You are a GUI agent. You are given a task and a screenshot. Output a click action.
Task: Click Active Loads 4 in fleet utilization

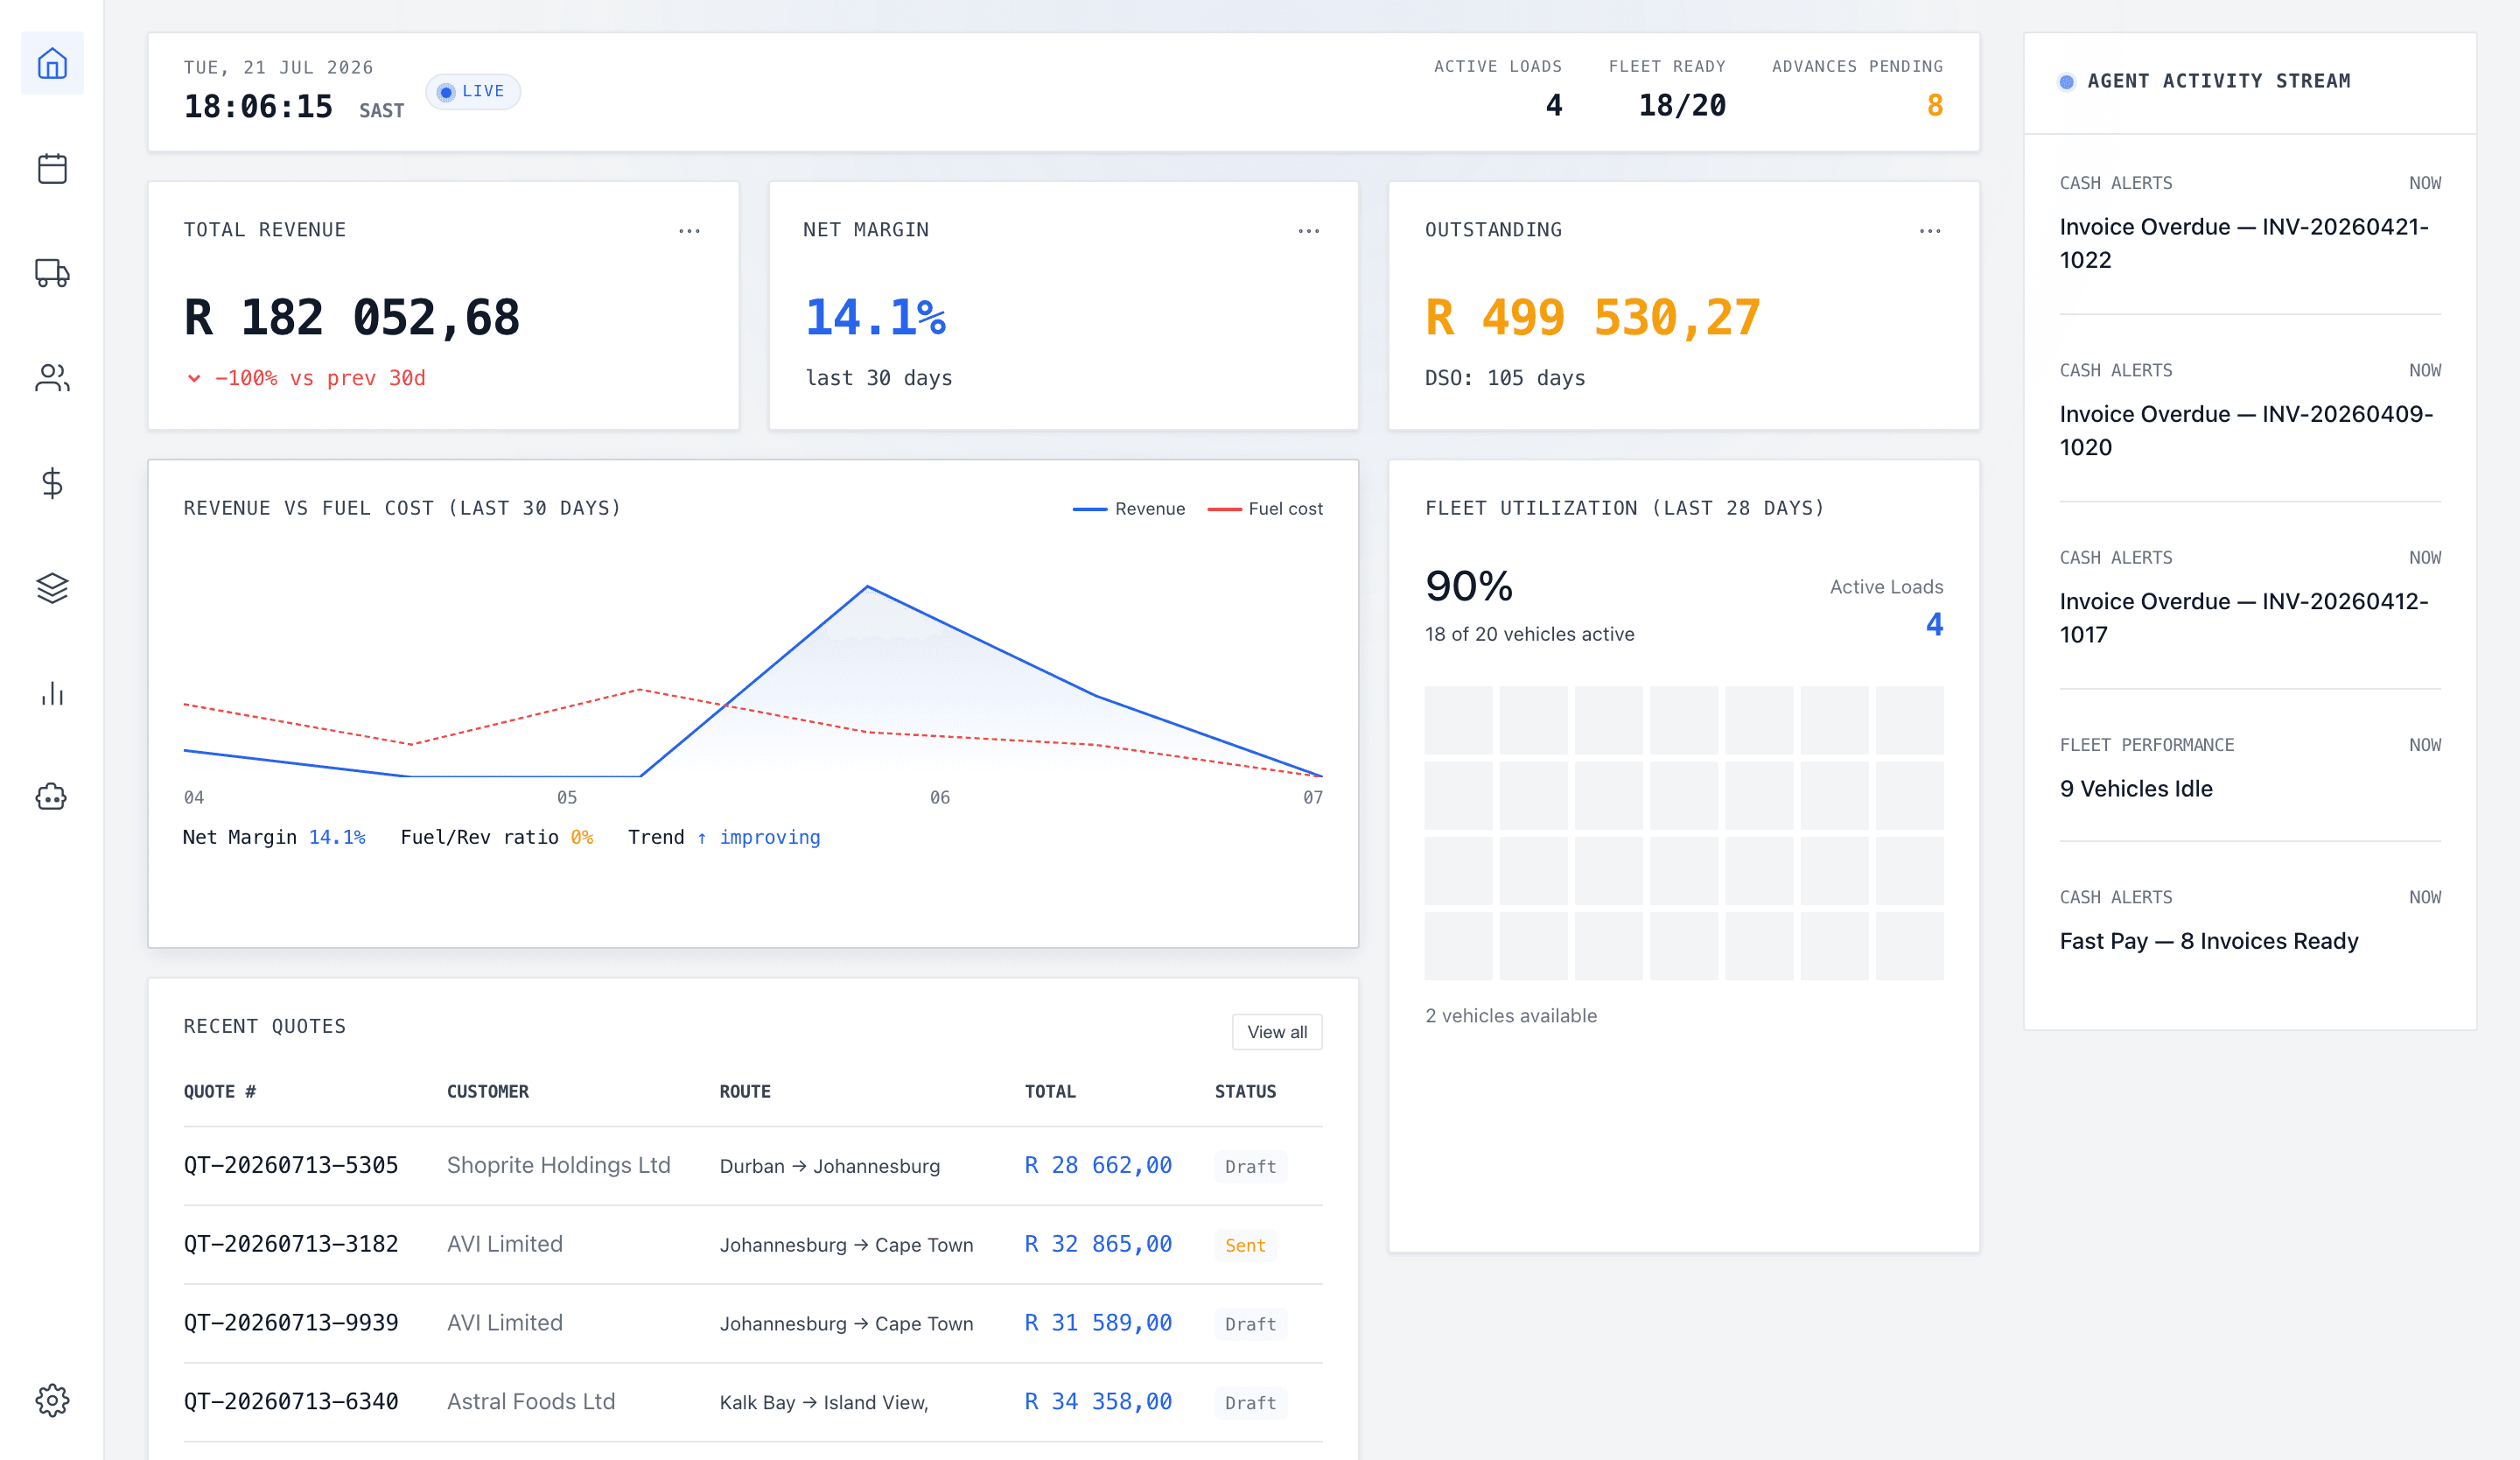pos(1935,624)
